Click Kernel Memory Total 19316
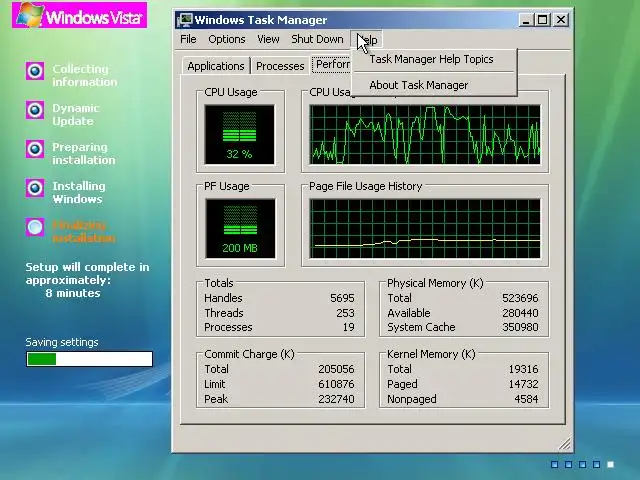 click(x=523, y=369)
